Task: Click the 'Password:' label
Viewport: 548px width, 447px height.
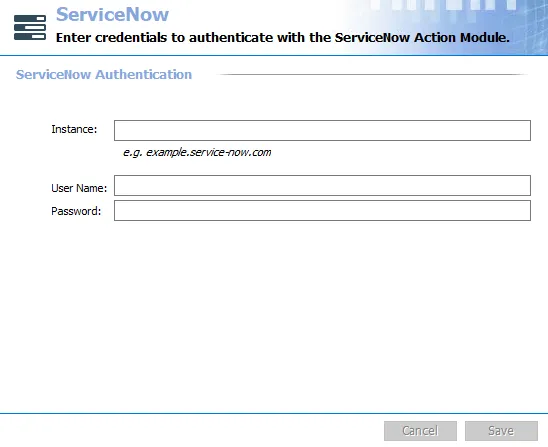Action: 76,211
